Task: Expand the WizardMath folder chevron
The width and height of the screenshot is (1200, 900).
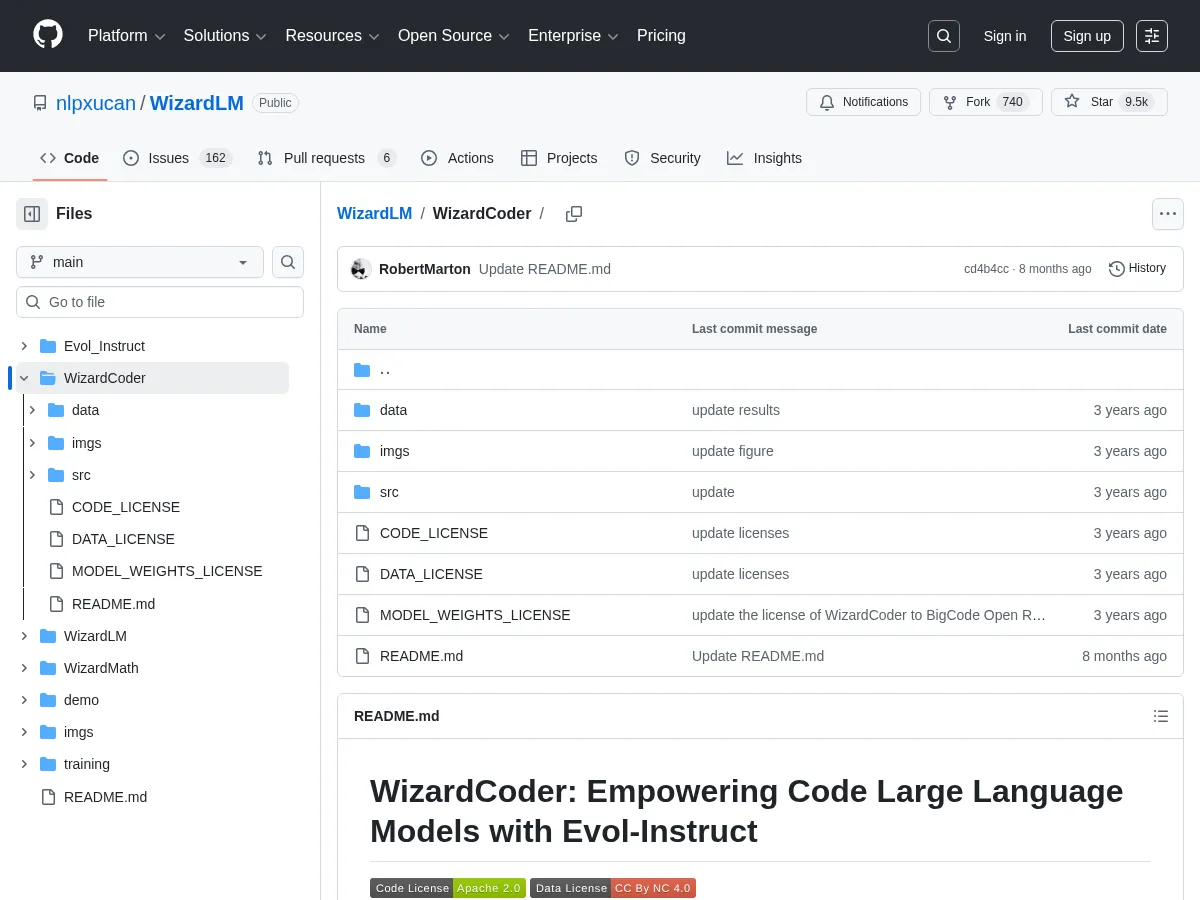Action: (x=24, y=668)
